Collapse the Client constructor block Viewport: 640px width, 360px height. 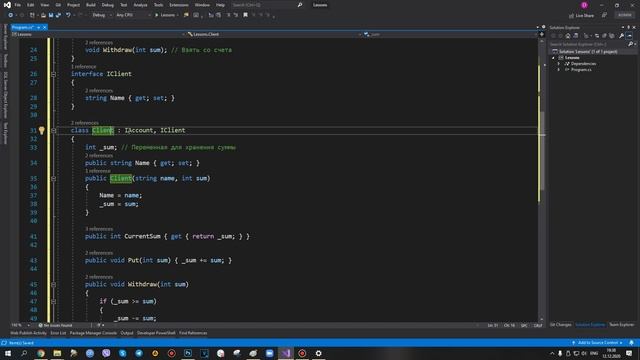(x=53, y=179)
